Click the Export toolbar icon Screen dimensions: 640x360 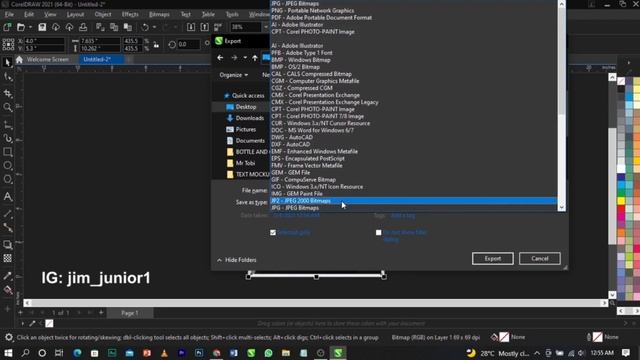[204, 27]
